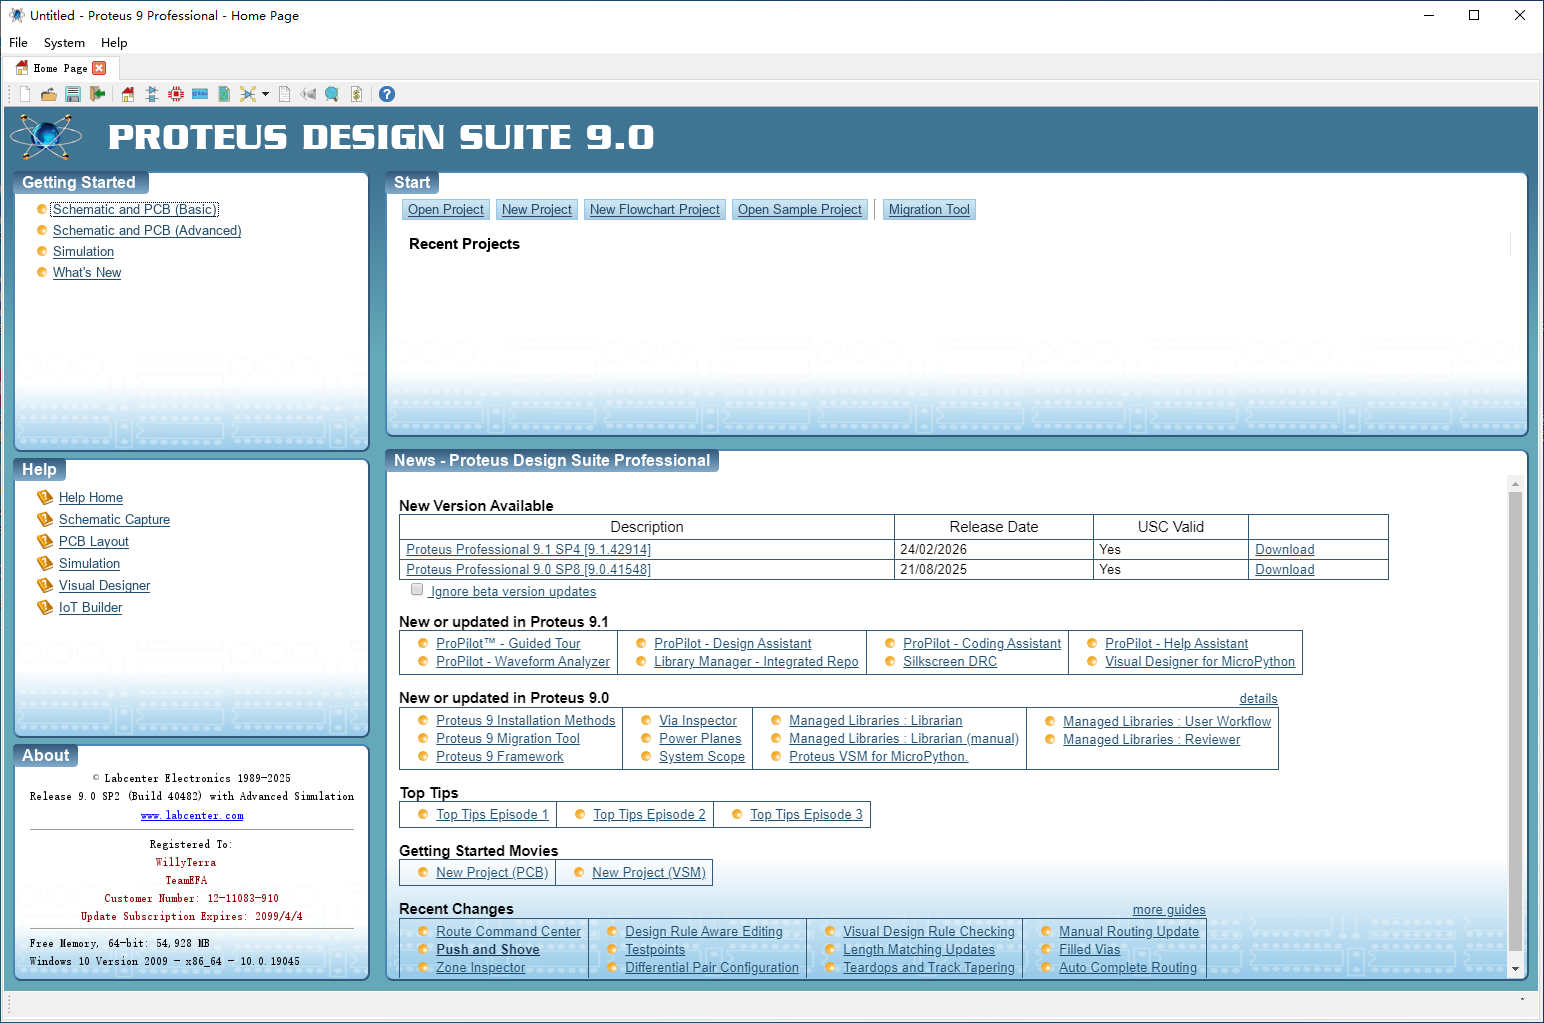Image resolution: width=1544 pixels, height=1023 pixels.
Task: Open Visual Designer for MicroPython link
Action: (1200, 661)
